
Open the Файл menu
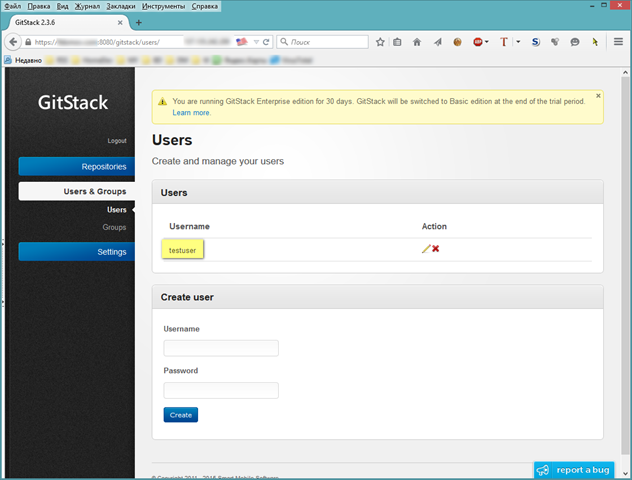coord(12,6)
